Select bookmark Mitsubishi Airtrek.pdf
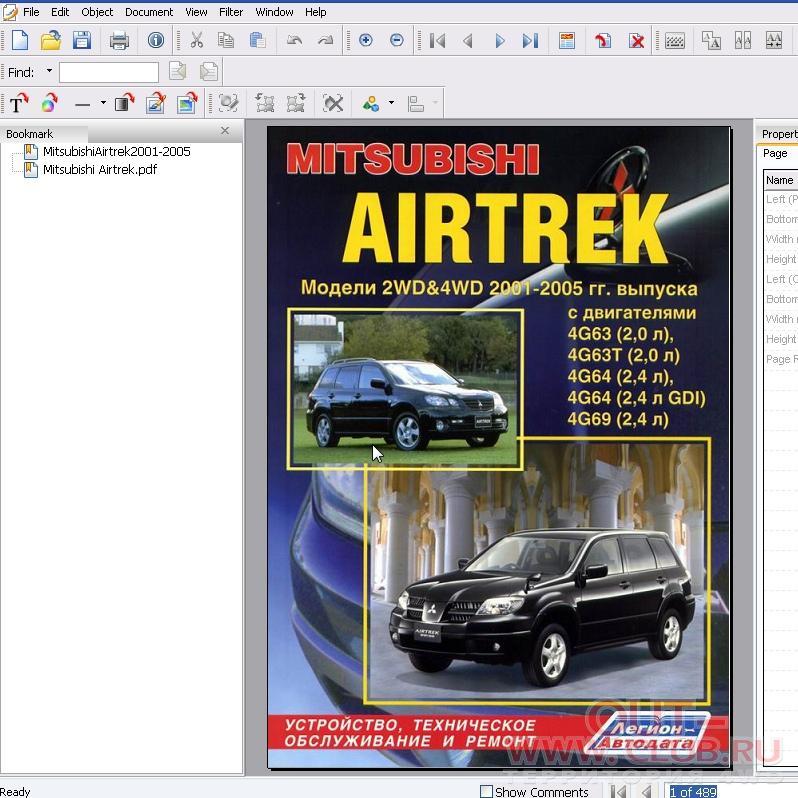Screen dimensions: 798x798 [100, 169]
